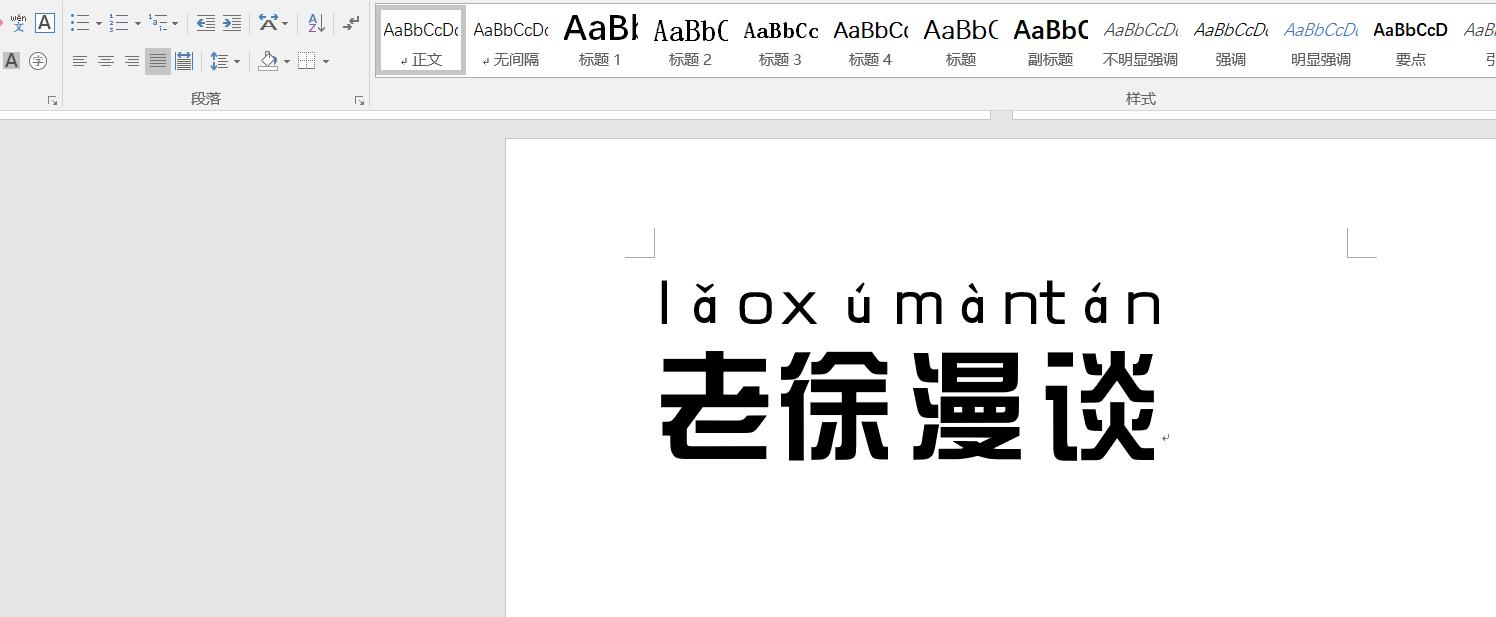Open the Shading paint bucket dropdown

point(287,61)
